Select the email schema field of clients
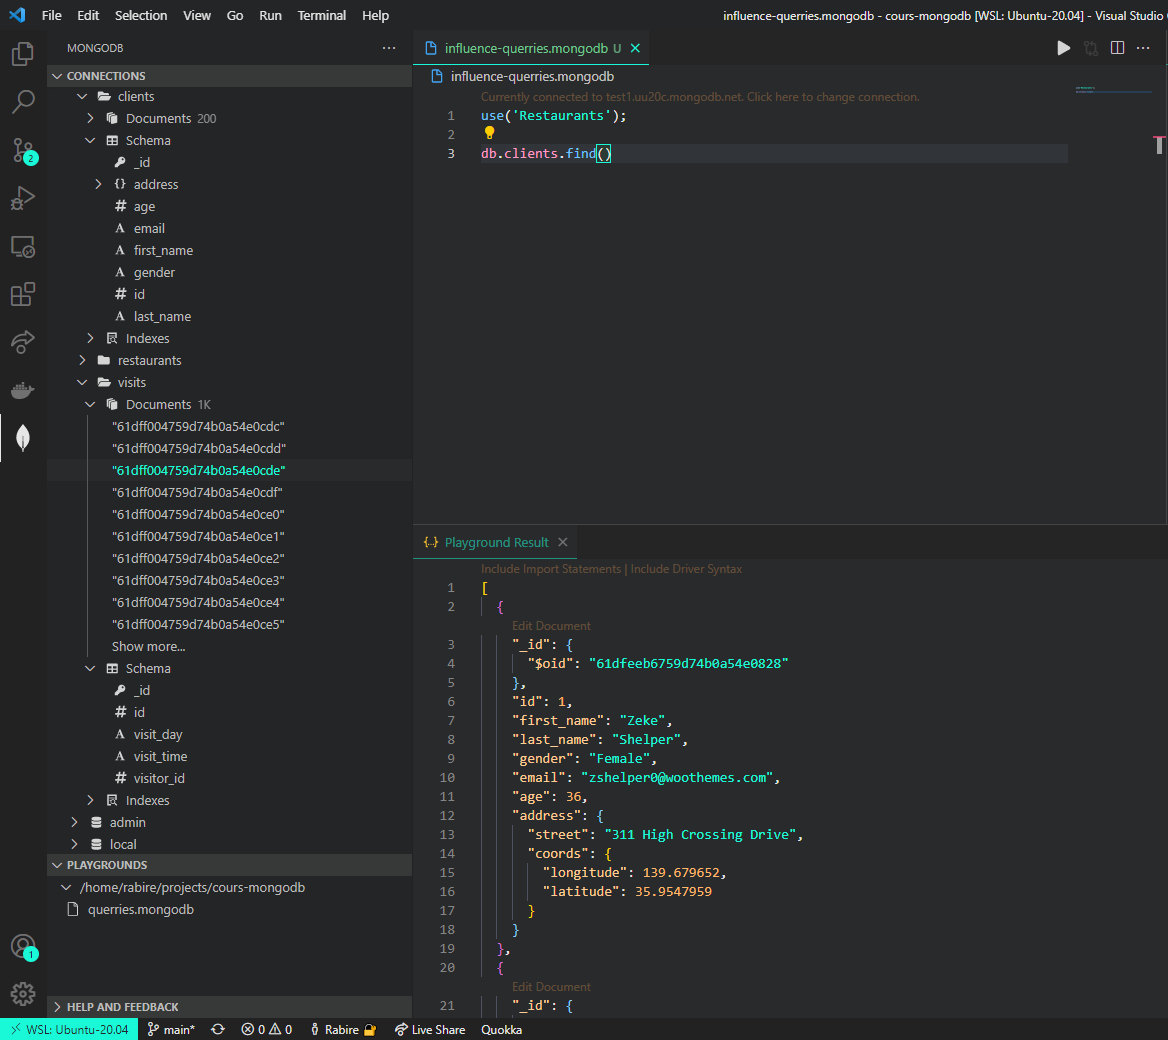The height and width of the screenshot is (1040, 1168). point(149,229)
